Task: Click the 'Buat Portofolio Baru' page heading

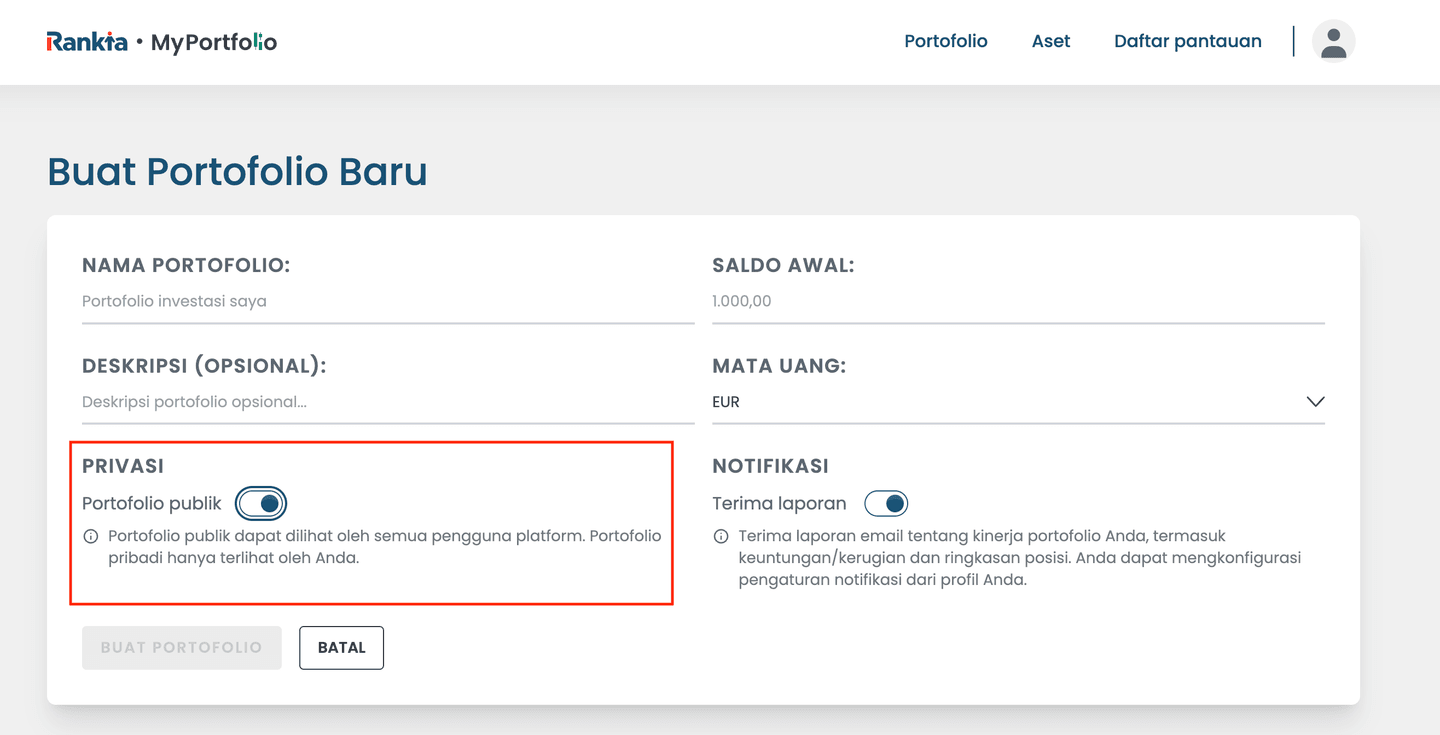Action: click(237, 172)
